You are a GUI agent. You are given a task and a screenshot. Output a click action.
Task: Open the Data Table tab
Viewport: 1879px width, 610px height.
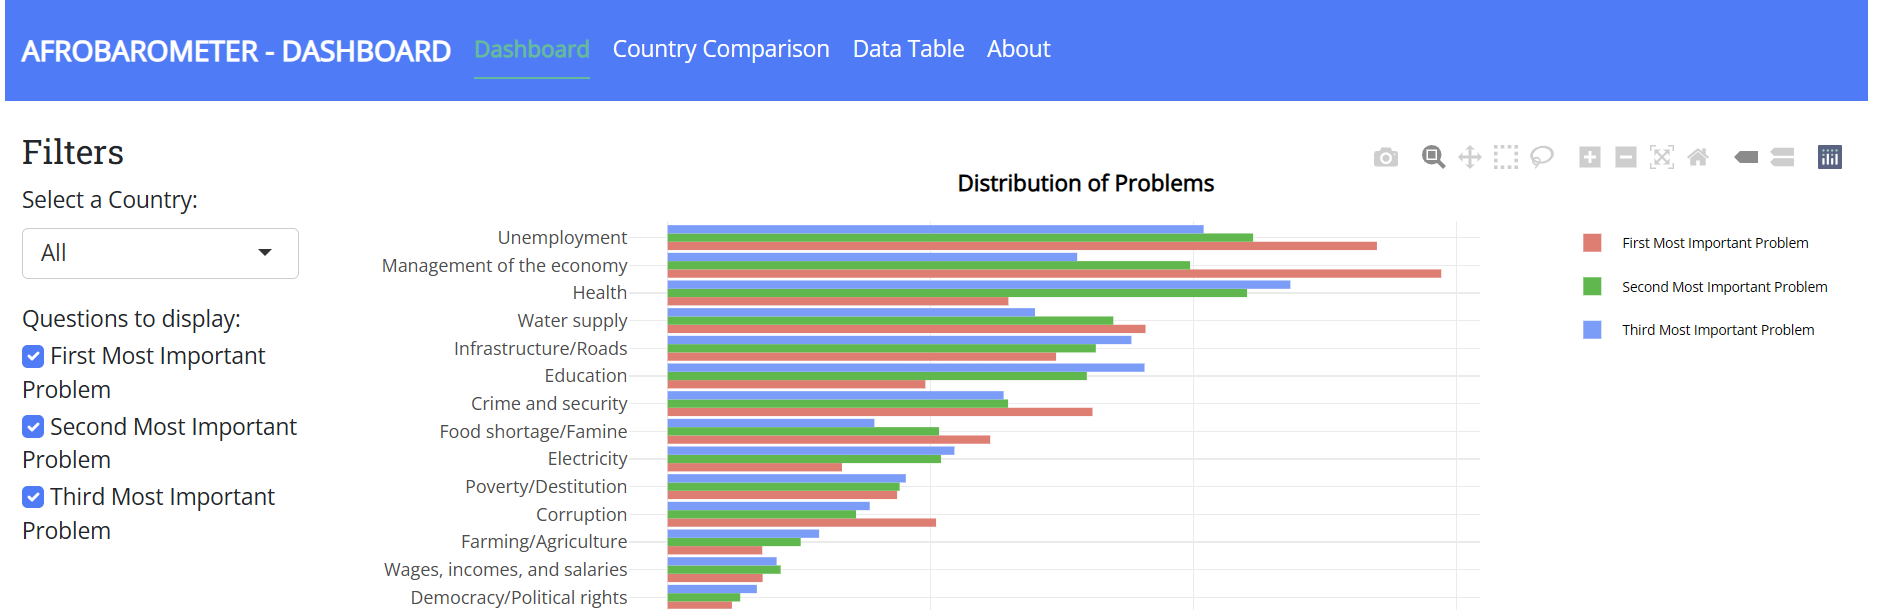(x=908, y=49)
